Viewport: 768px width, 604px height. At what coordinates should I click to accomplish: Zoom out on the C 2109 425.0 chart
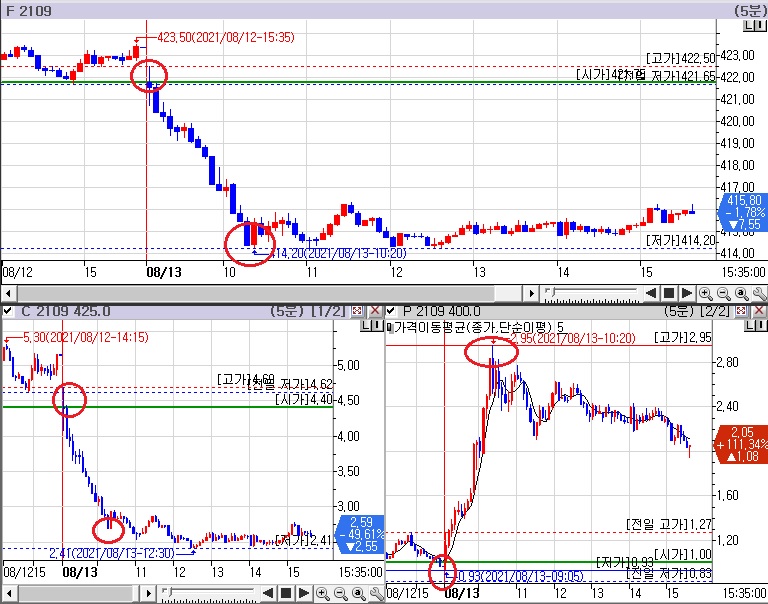[x=341, y=594]
